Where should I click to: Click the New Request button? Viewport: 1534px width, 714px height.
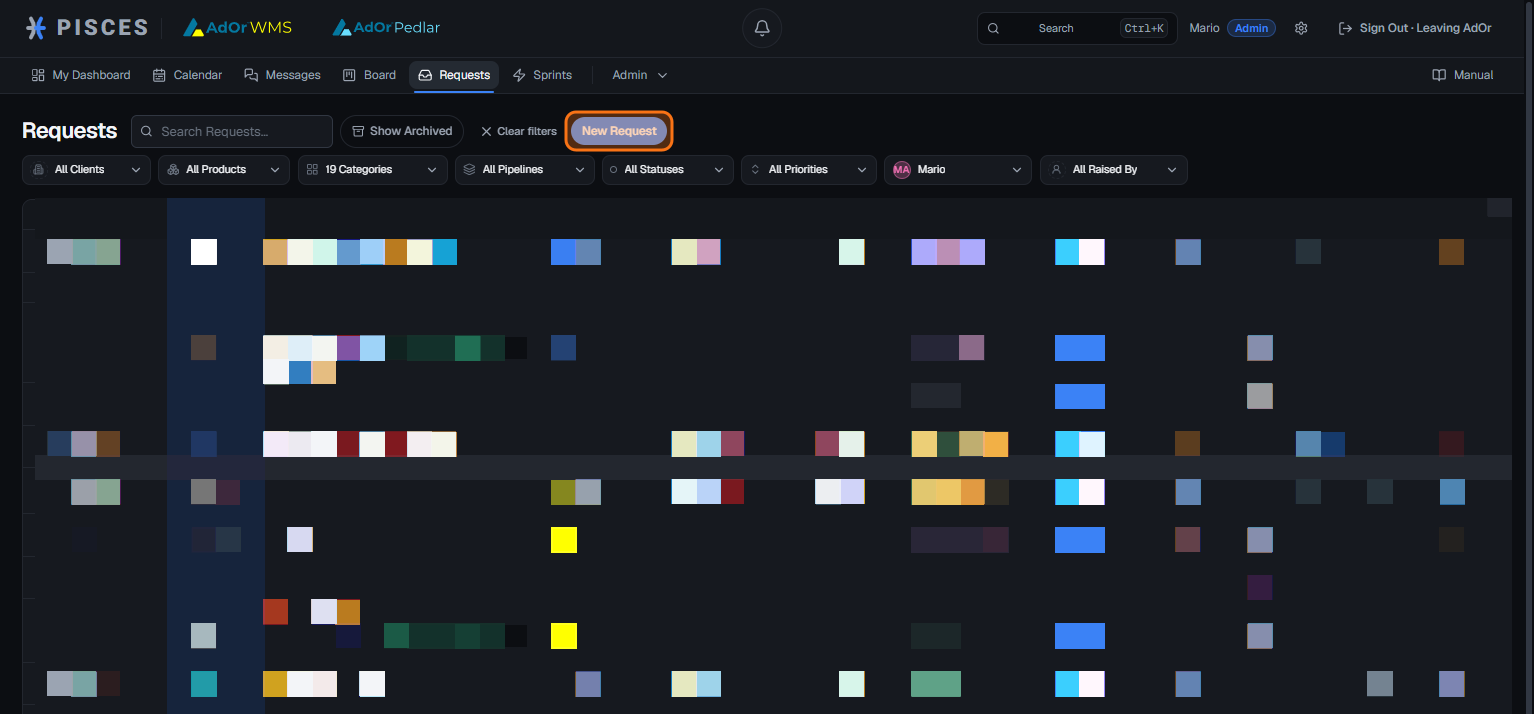coord(619,131)
